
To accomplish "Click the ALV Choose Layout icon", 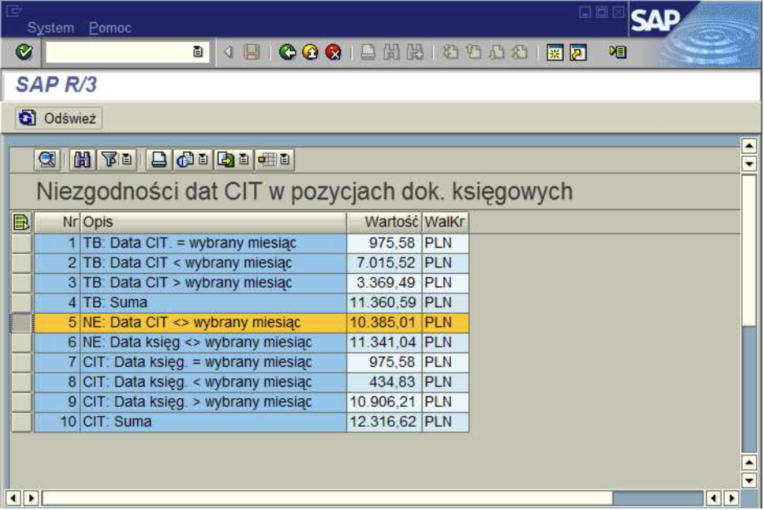I will (x=267, y=160).
